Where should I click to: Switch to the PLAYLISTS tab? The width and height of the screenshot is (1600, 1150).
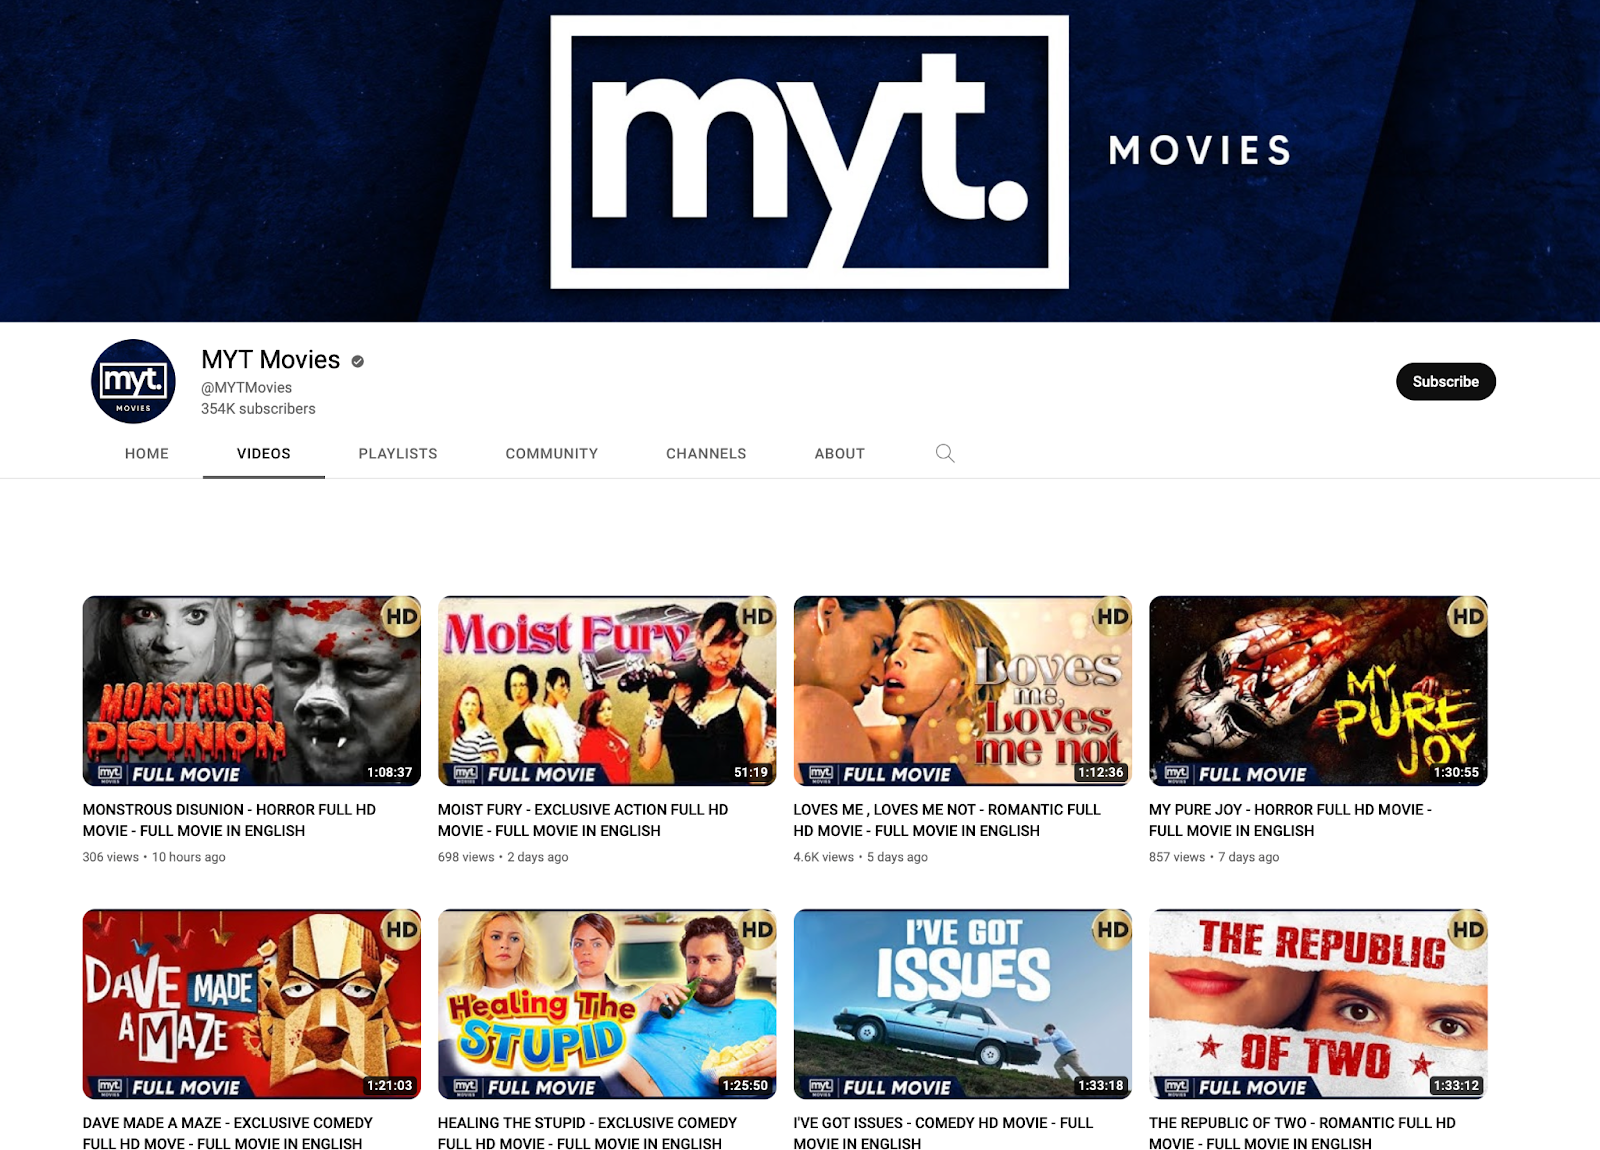398,453
